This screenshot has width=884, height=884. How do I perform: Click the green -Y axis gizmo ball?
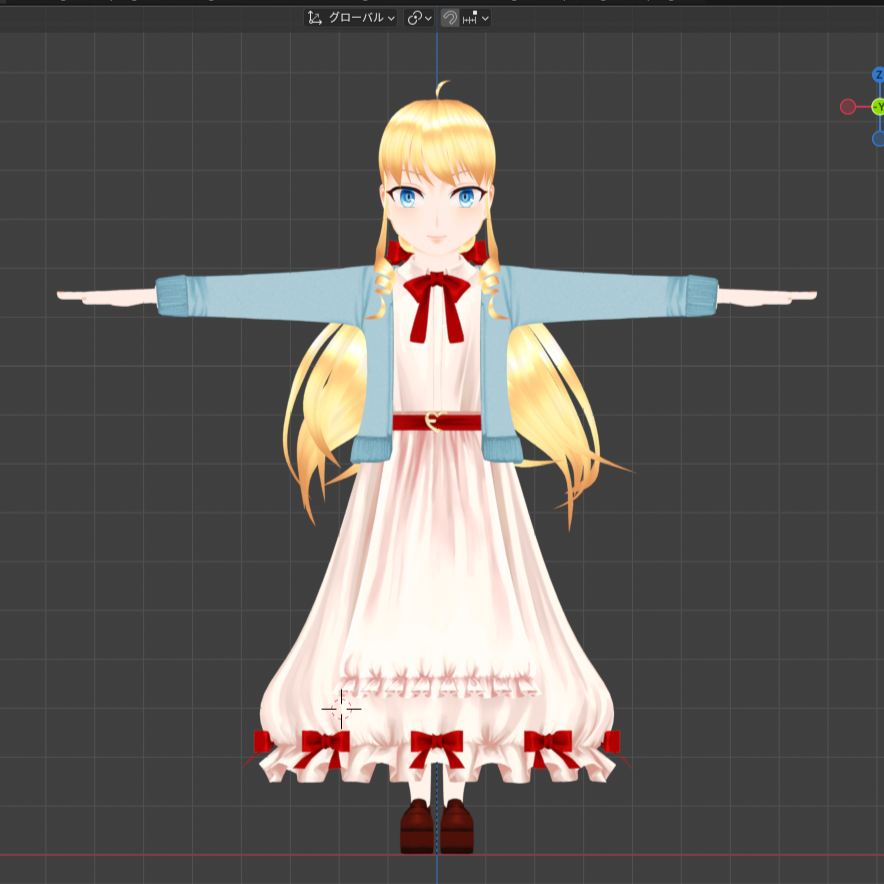[x=878, y=107]
